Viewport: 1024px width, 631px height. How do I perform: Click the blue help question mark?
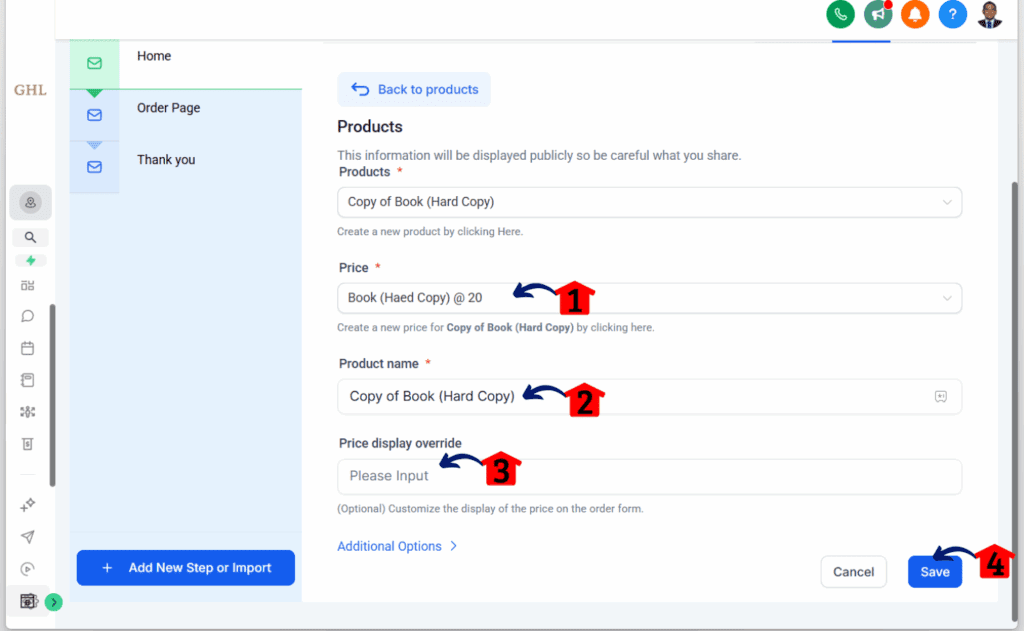pos(952,14)
